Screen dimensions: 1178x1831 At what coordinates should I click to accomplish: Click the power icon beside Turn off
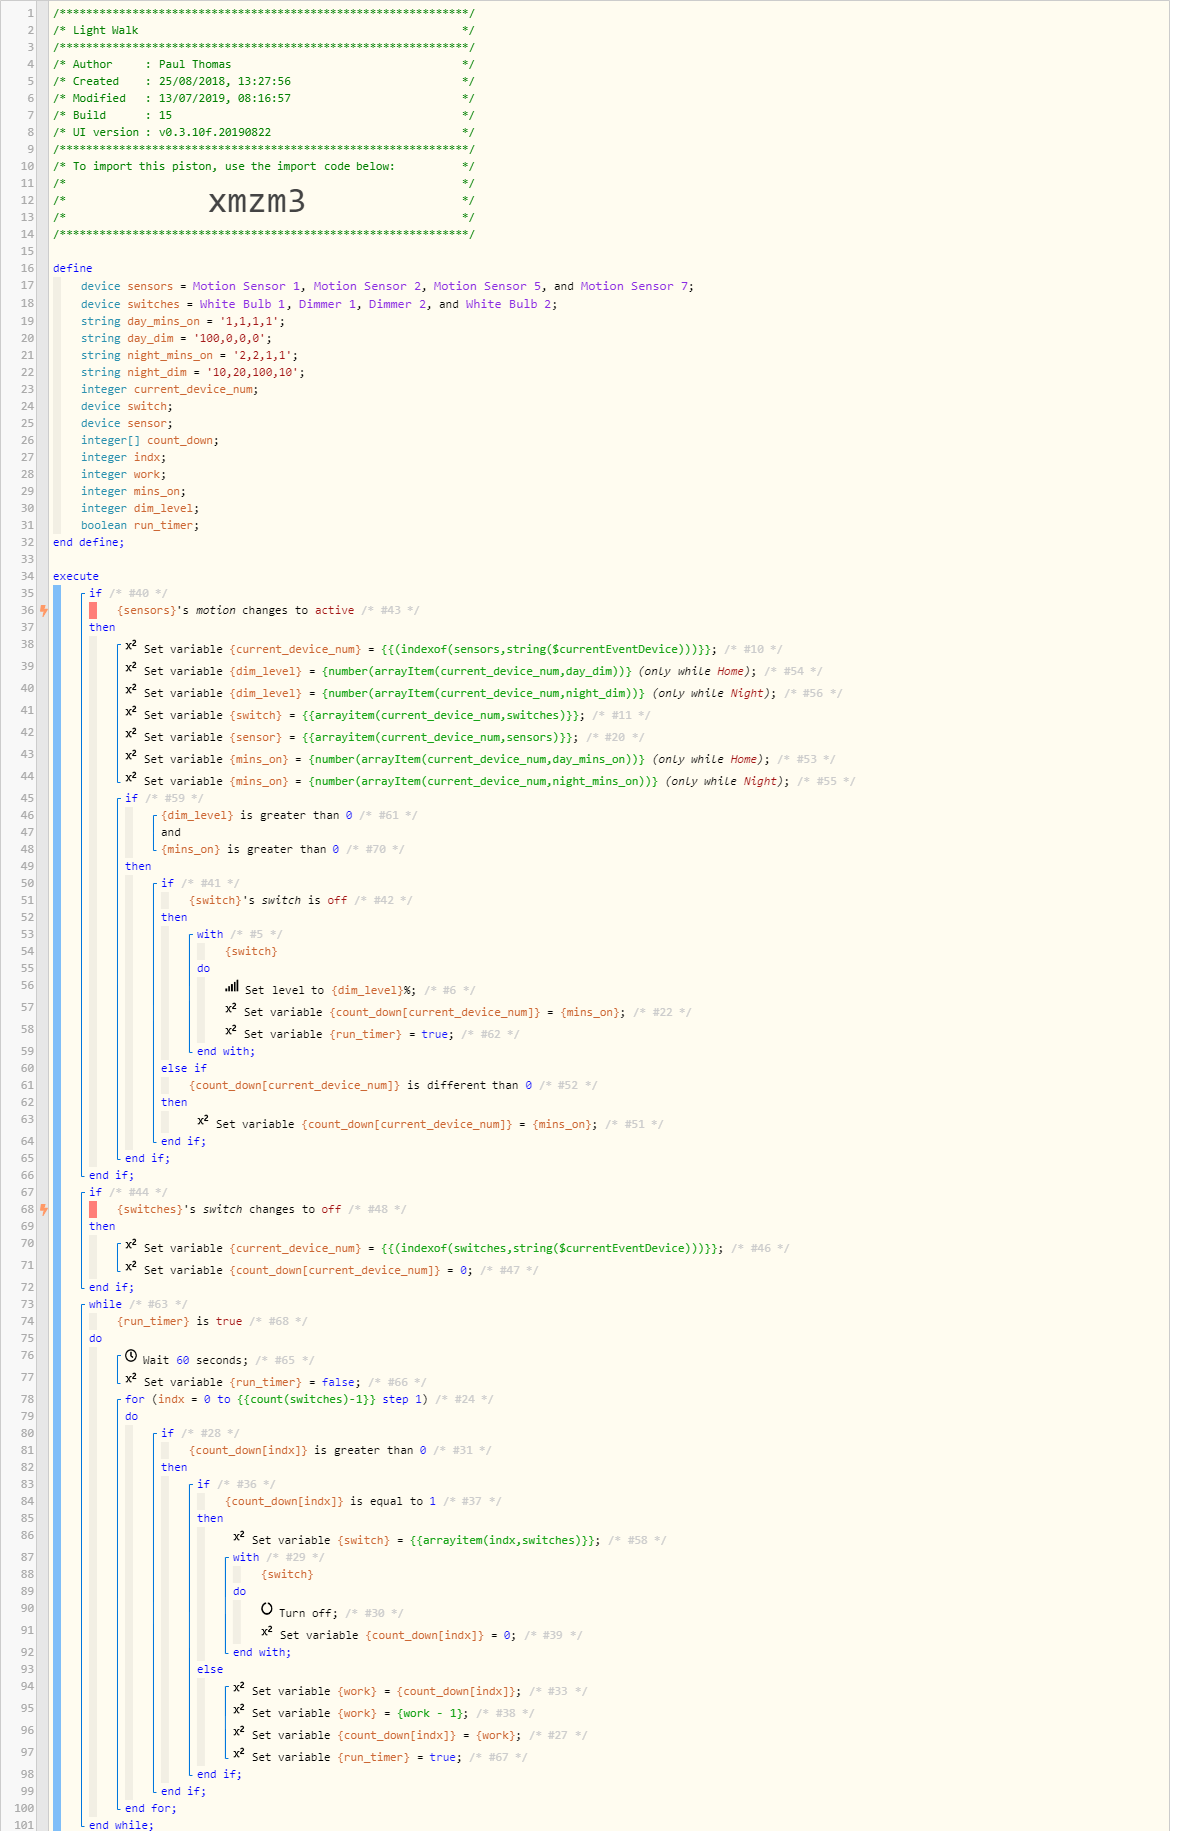[267, 1610]
